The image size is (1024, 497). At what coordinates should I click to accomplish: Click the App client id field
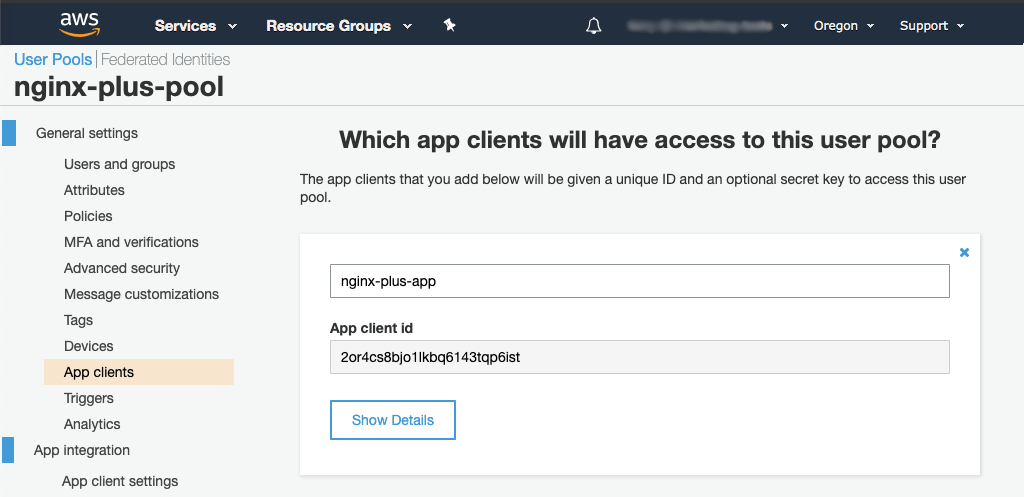tap(639, 357)
